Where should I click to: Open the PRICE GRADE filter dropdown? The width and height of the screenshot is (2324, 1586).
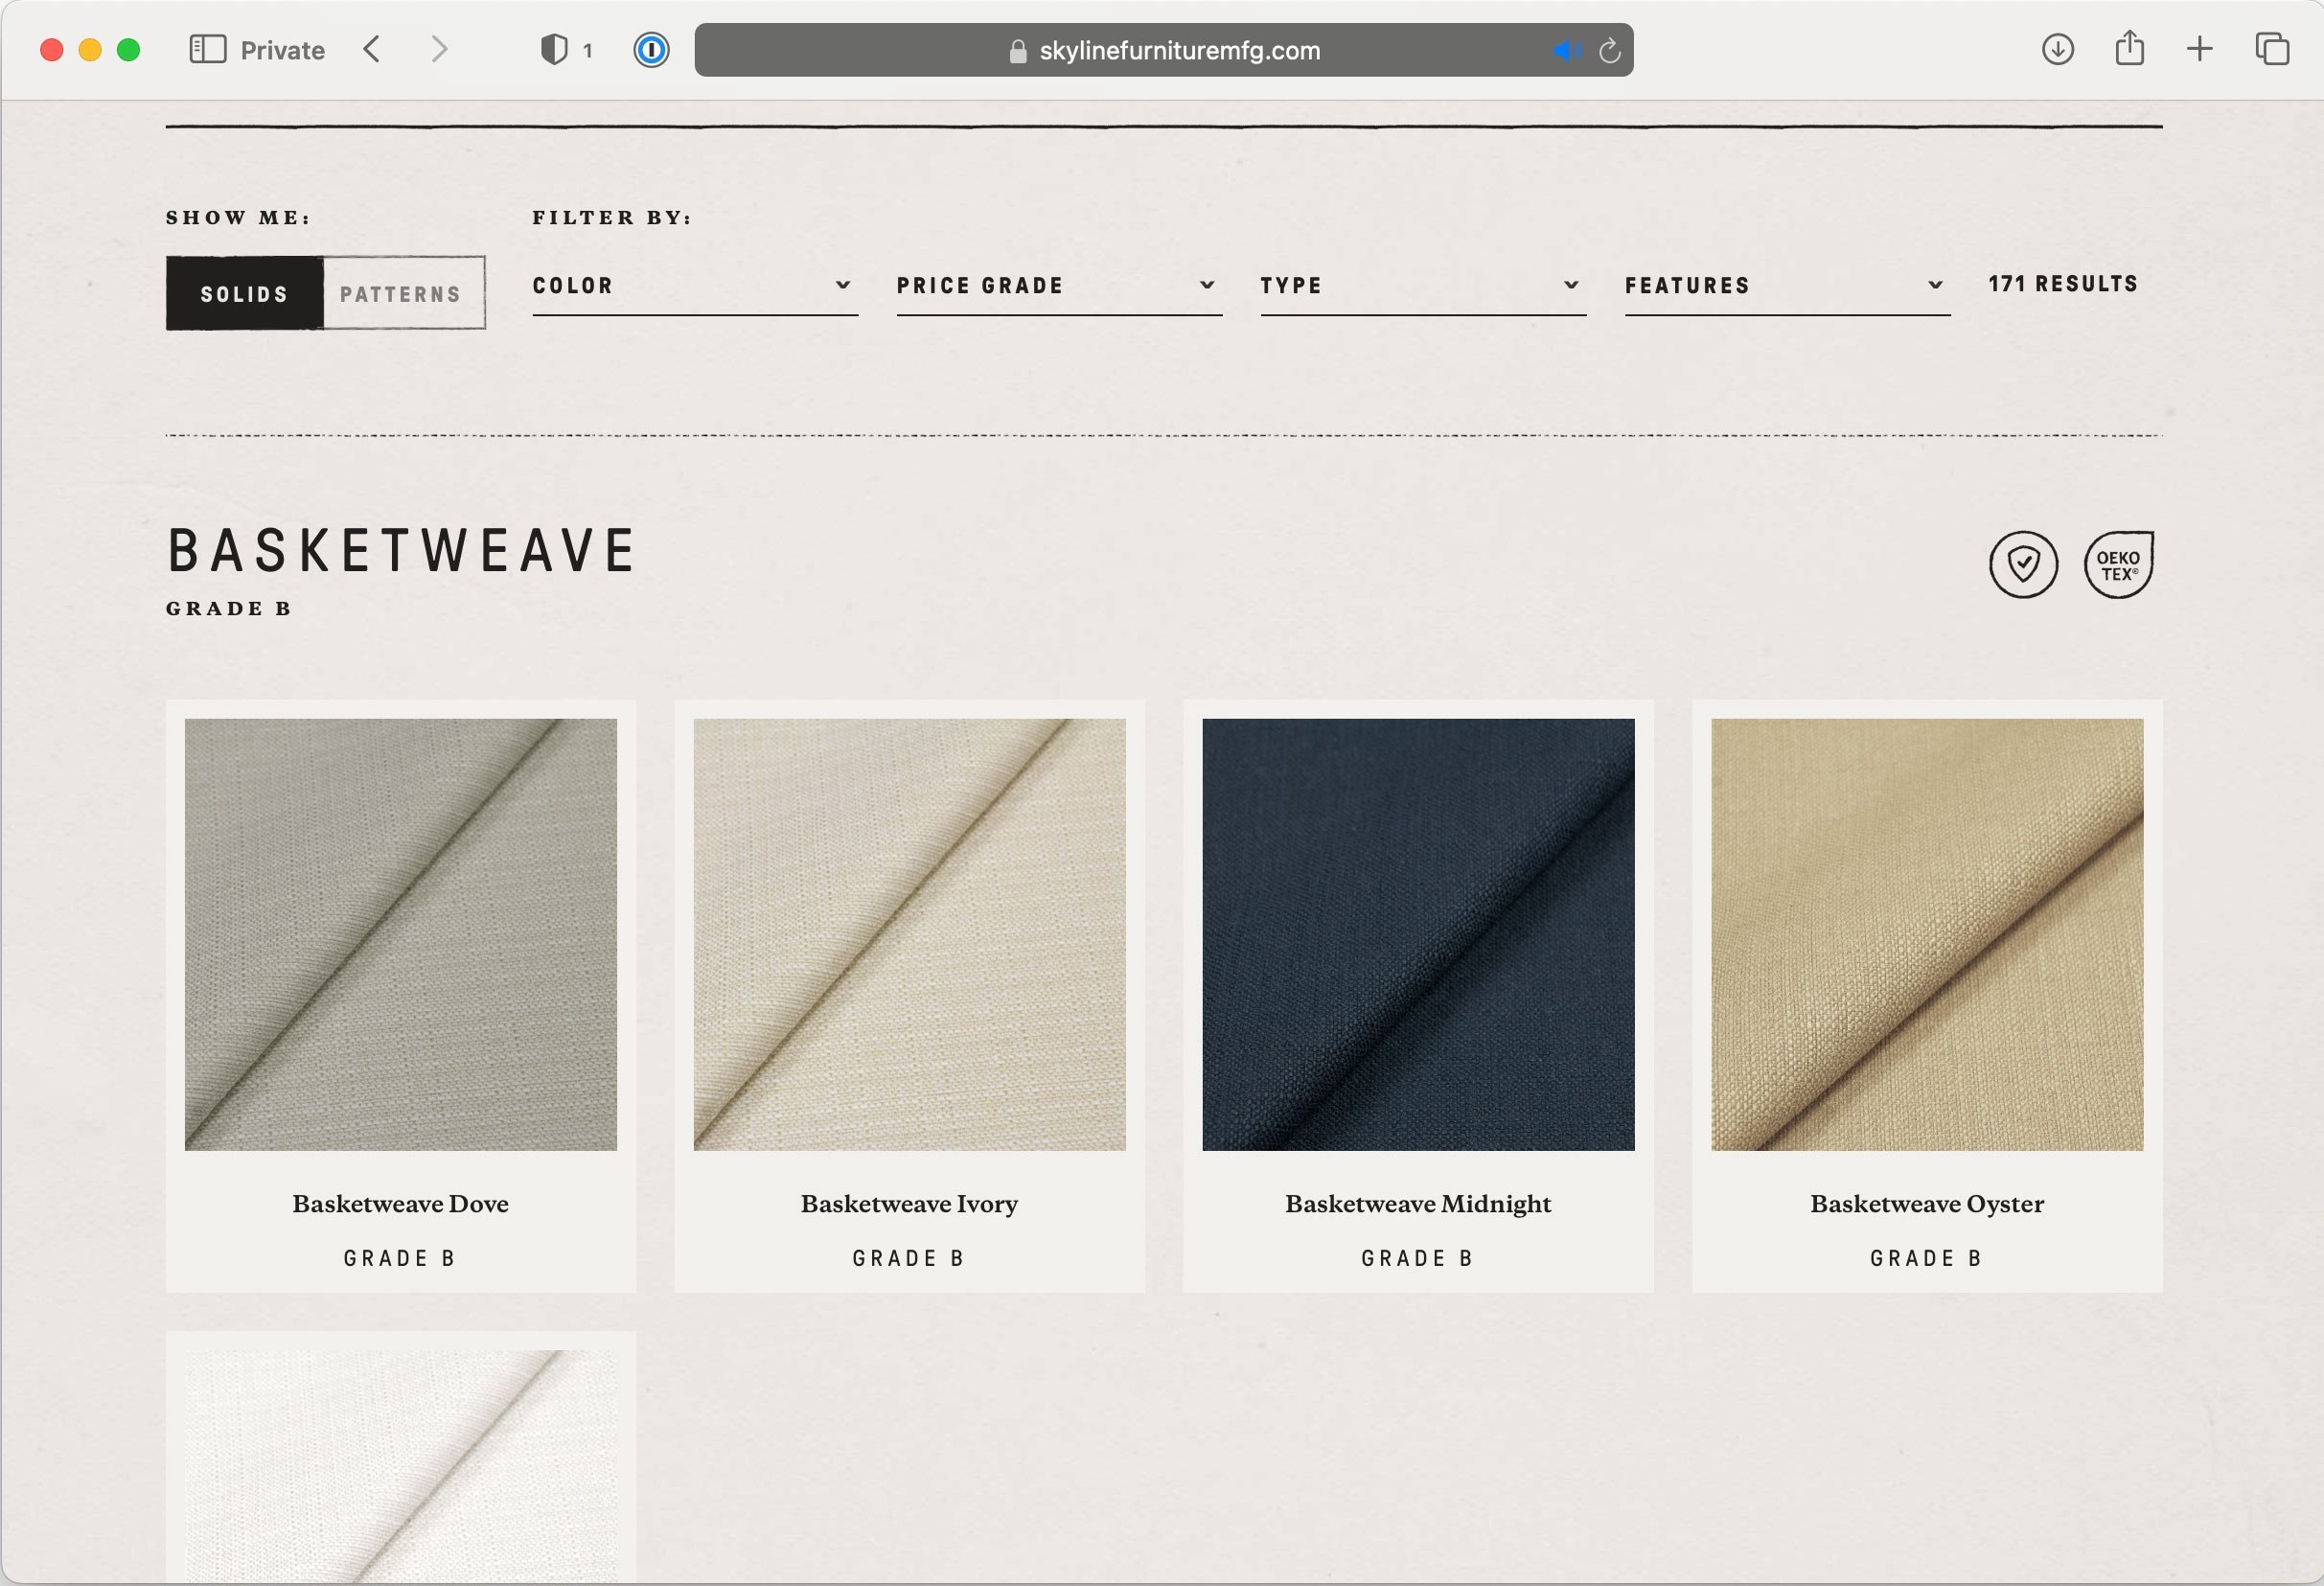[x=1058, y=286]
